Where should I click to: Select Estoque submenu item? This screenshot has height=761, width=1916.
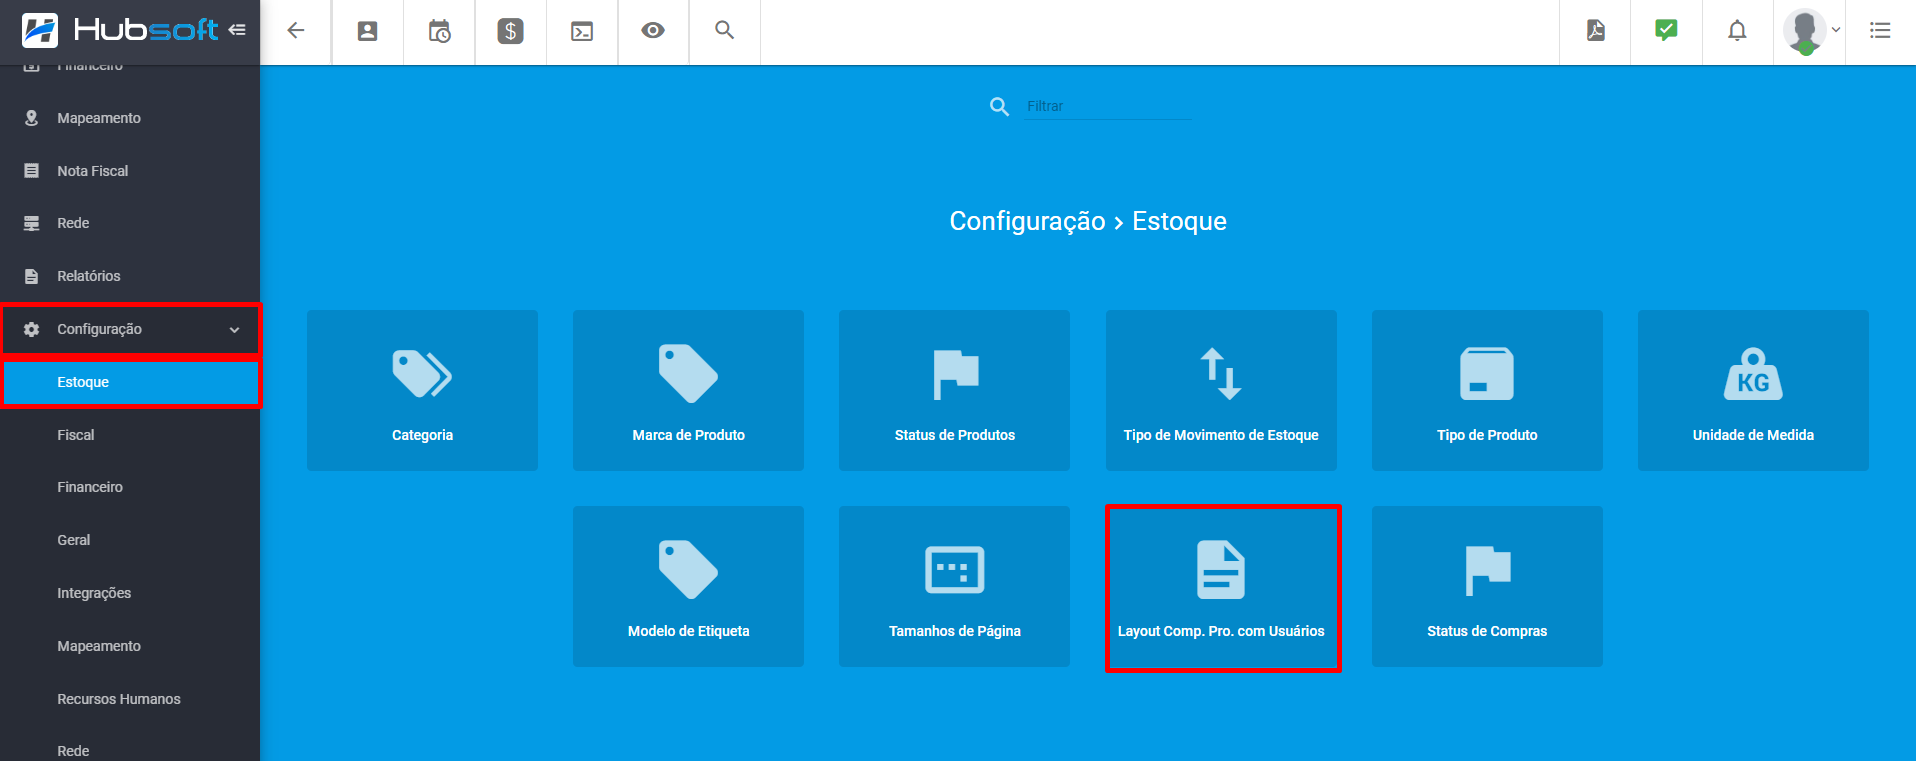[x=130, y=382]
